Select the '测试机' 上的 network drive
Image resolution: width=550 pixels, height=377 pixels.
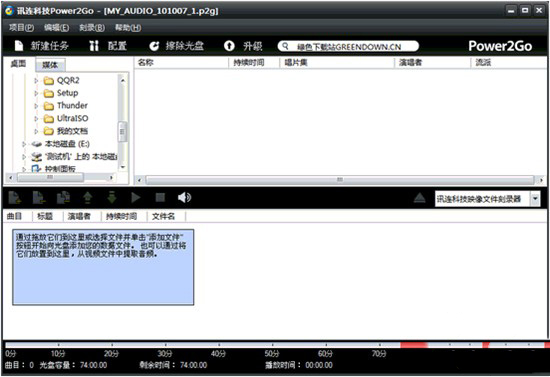[74, 156]
